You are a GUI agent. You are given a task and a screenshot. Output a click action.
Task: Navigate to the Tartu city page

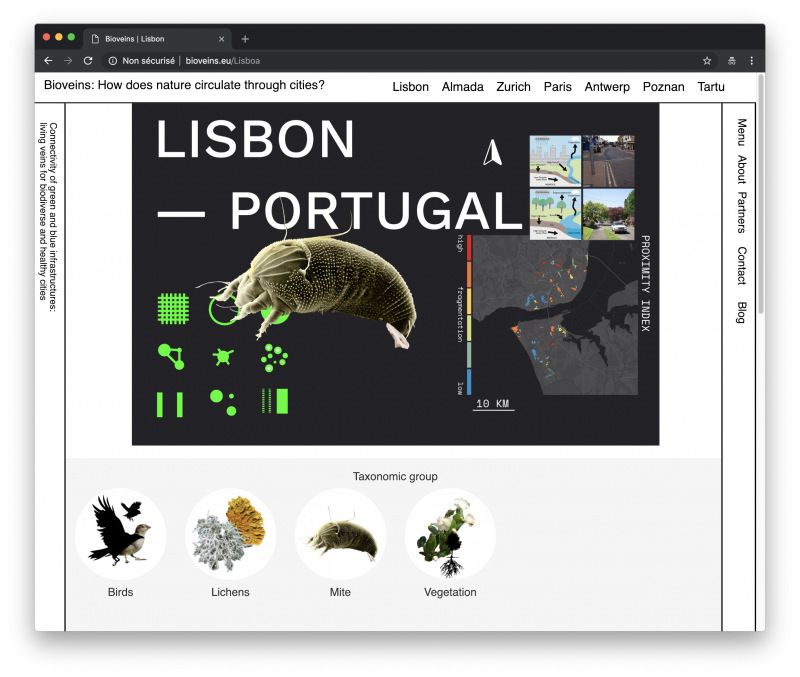pos(711,87)
